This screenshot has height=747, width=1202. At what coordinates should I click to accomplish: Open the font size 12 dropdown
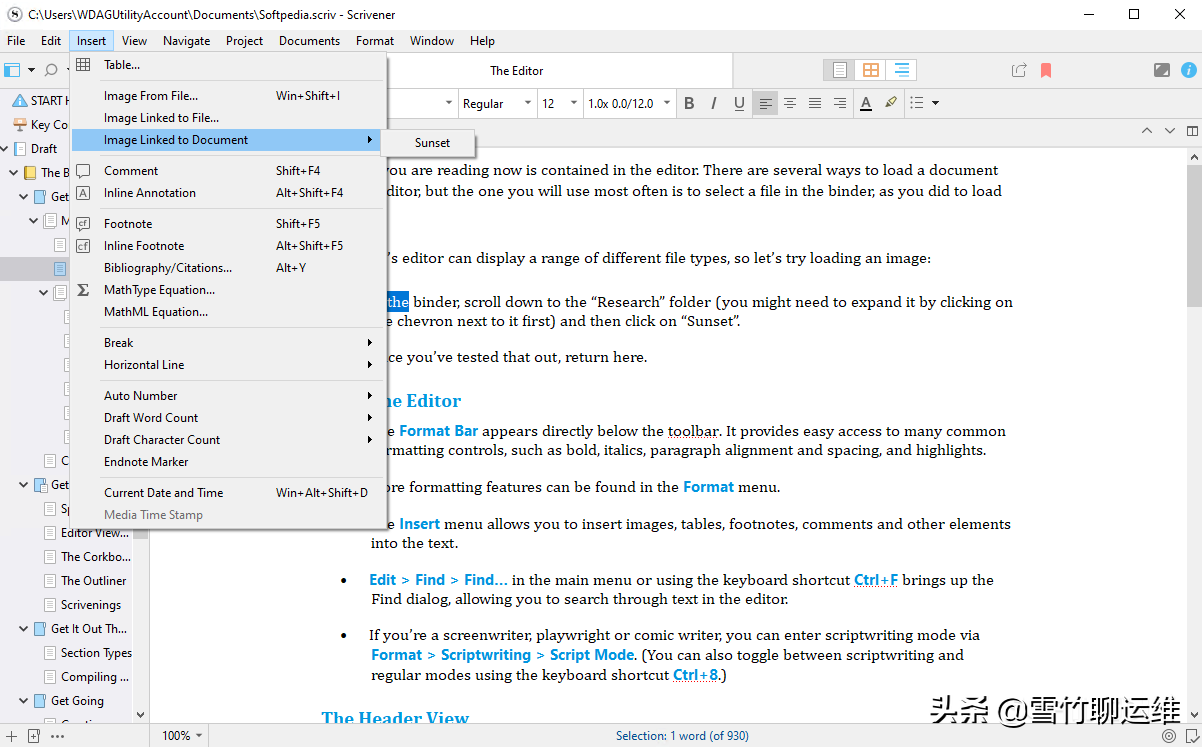[560, 103]
